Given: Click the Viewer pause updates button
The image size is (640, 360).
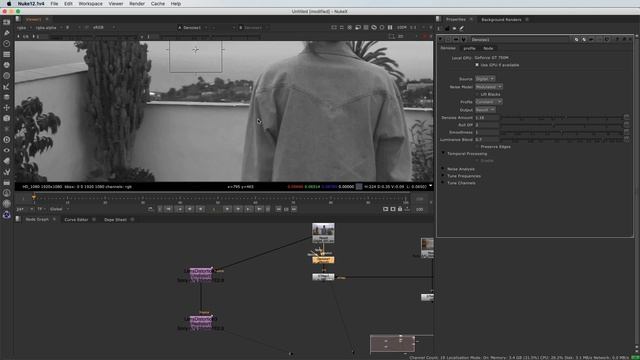Looking at the screenshot, I should [390, 27].
